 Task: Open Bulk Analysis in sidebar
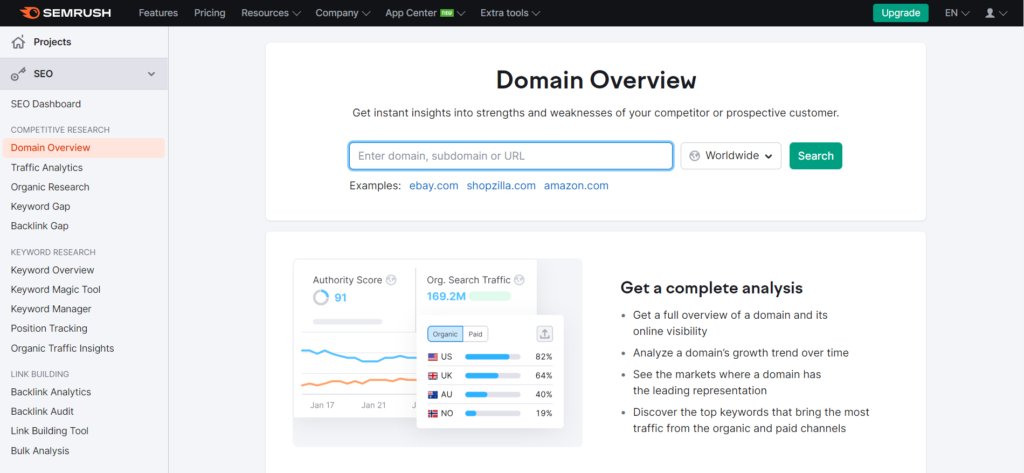[40, 451]
